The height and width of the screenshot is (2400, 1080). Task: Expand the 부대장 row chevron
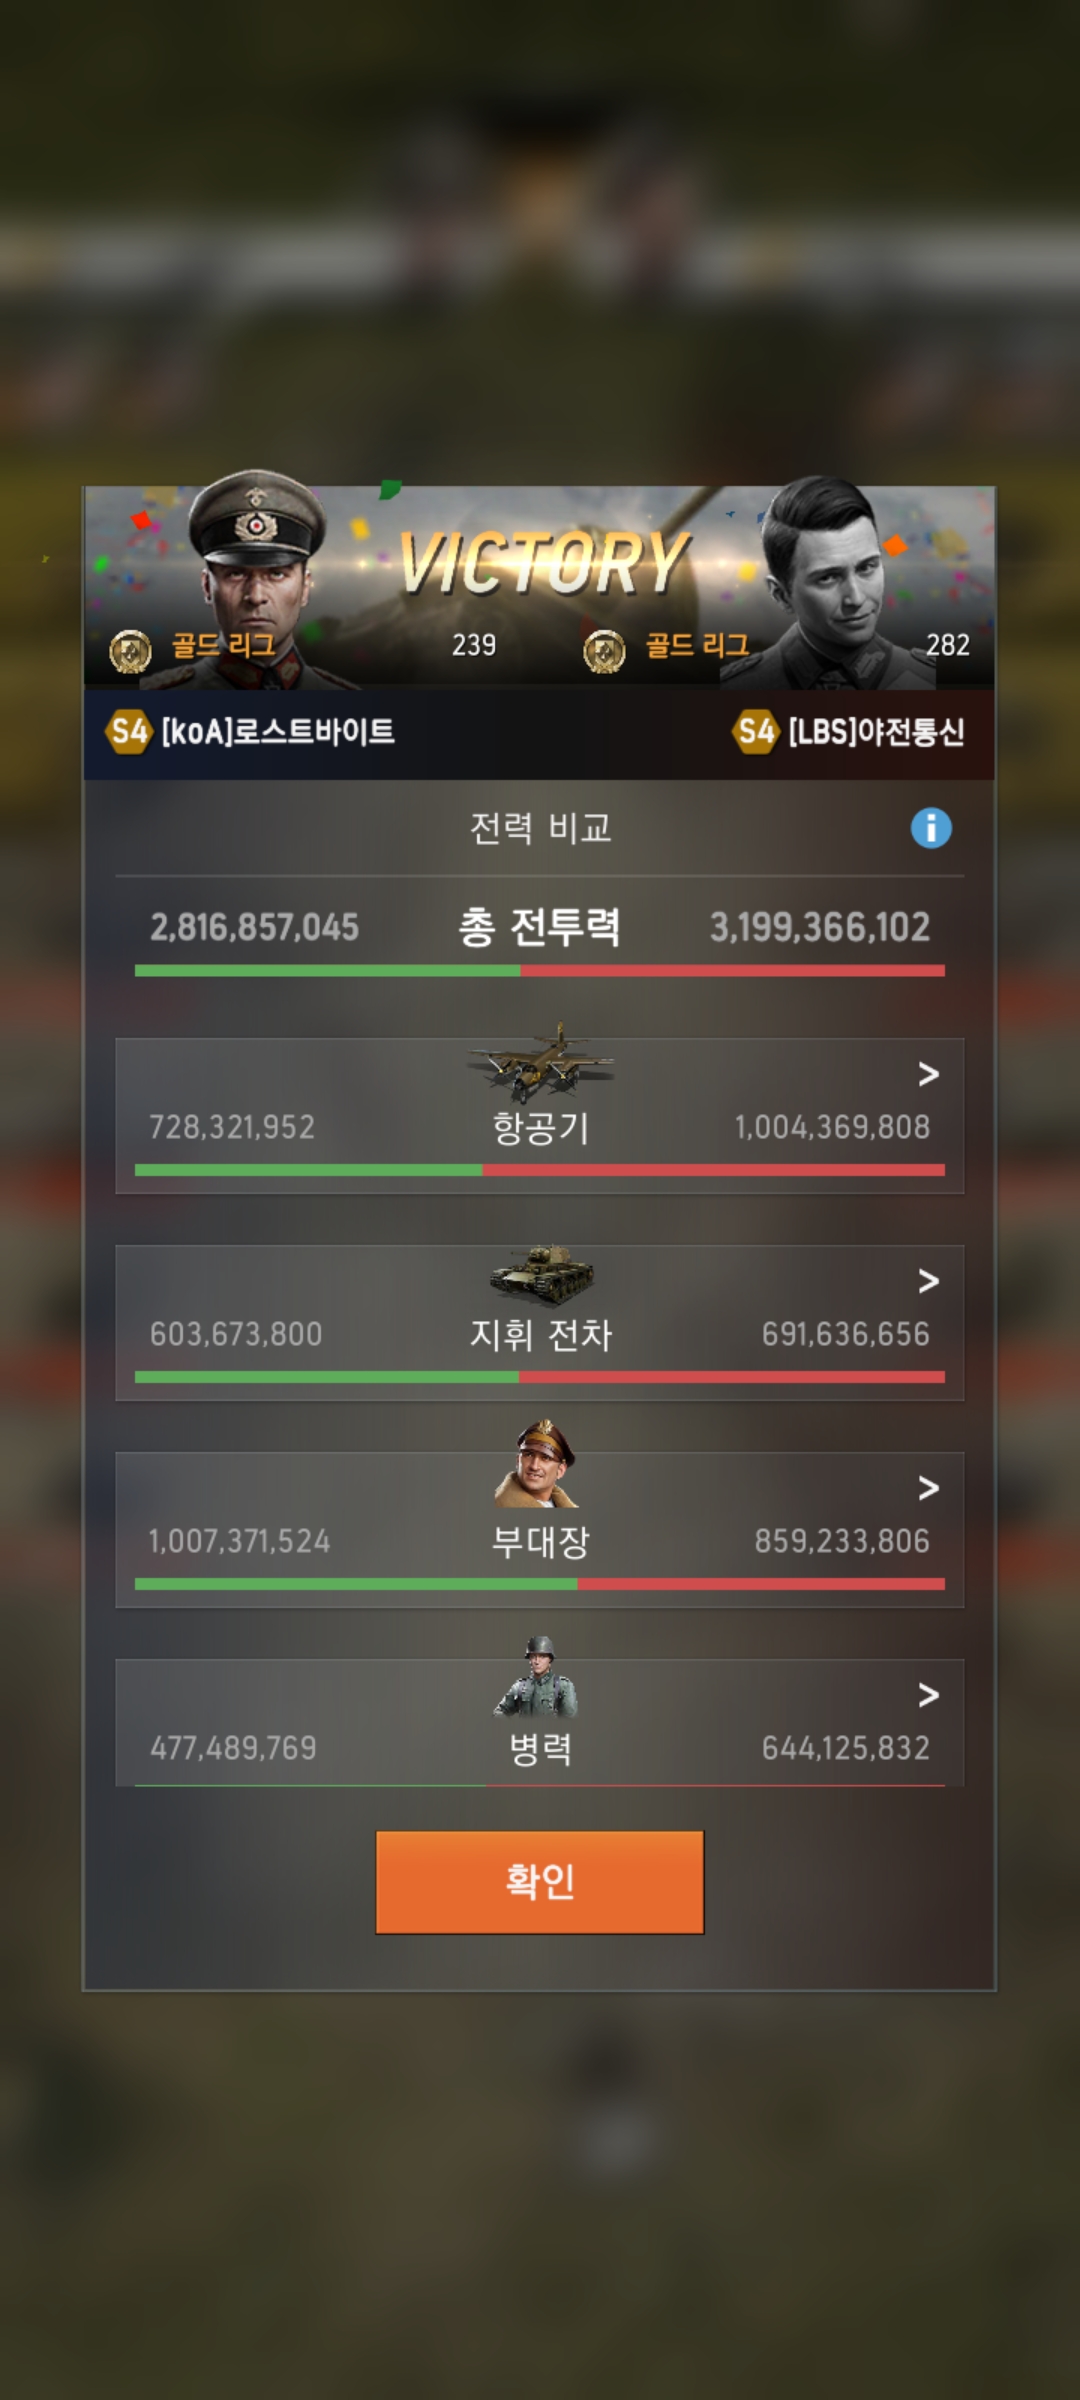928,1488
